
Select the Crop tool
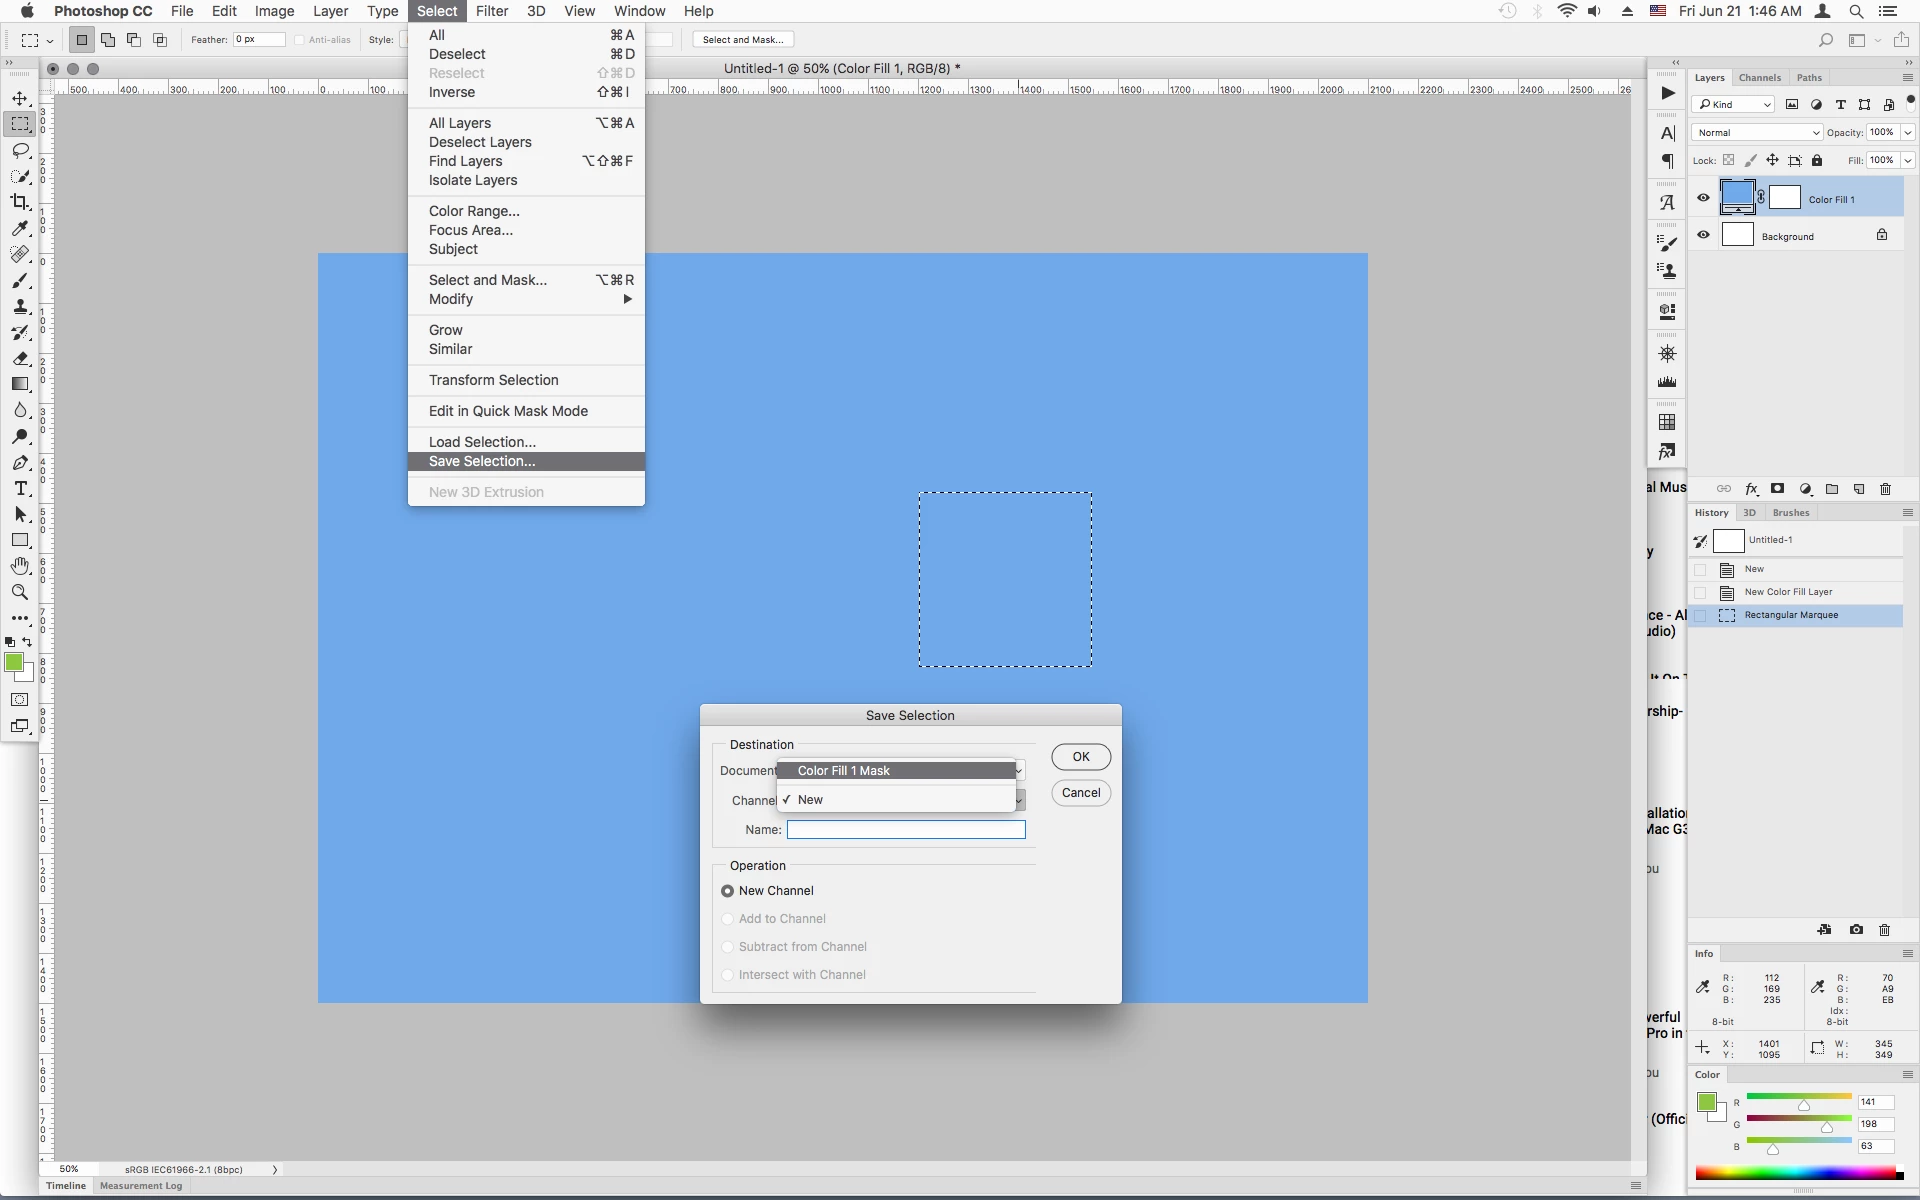point(20,202)
